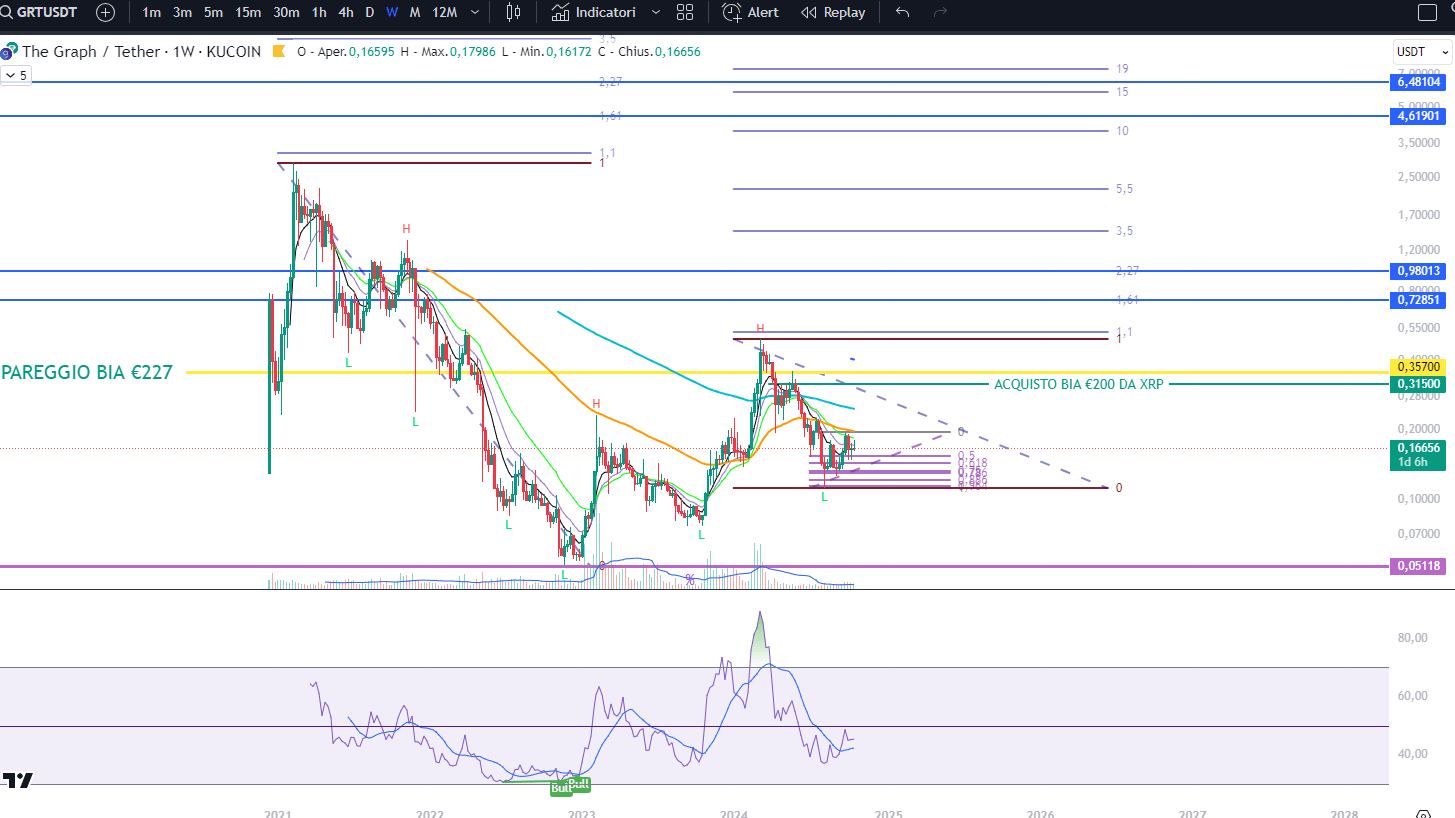The width and height of the screenshot is (1455, 818).
Task: Click the 80,00 RSI scale label
Action: tap(1411, 637)
